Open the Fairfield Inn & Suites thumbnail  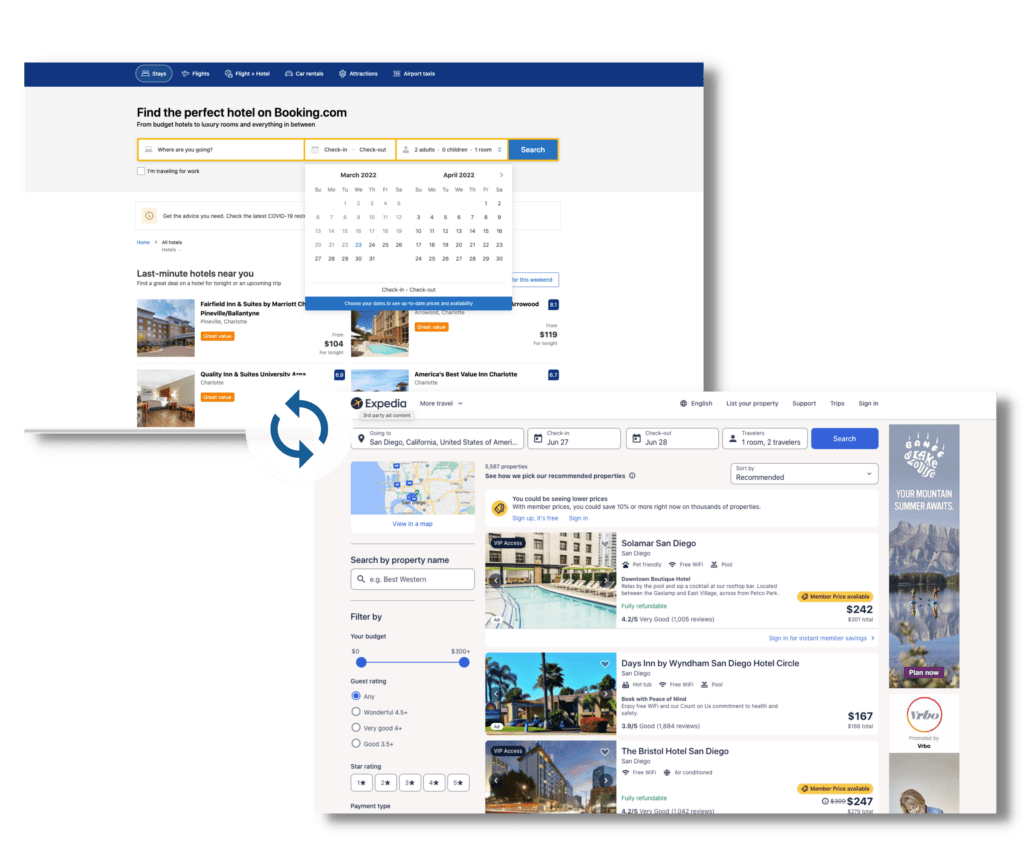coord(166,328)
